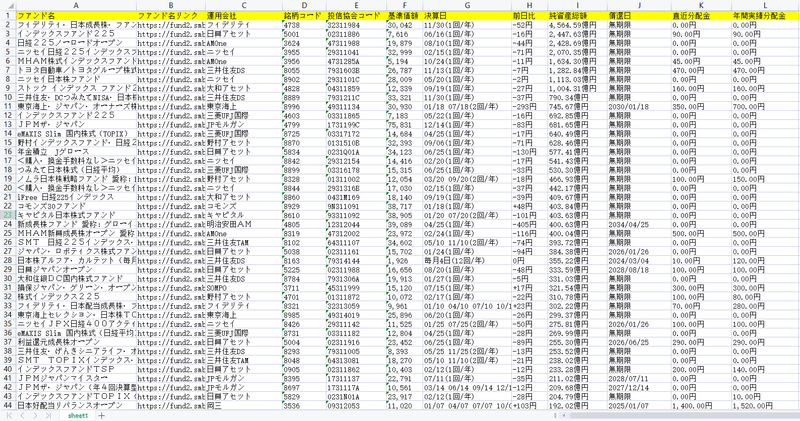
Task: Select the 明治安田ＡＭ company cell
Action: (244, 224)
